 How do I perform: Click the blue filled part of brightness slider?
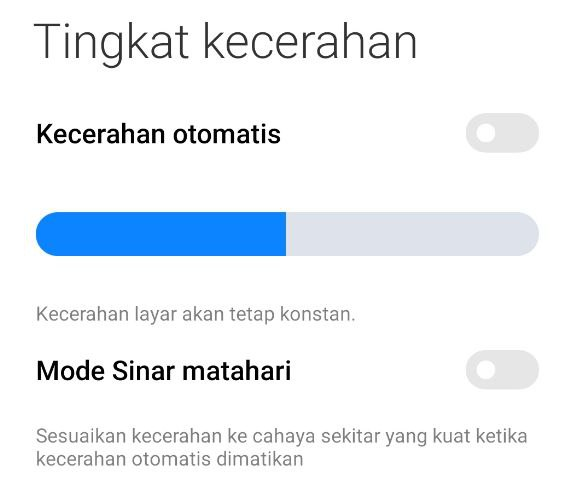click(x=161, y=234)
